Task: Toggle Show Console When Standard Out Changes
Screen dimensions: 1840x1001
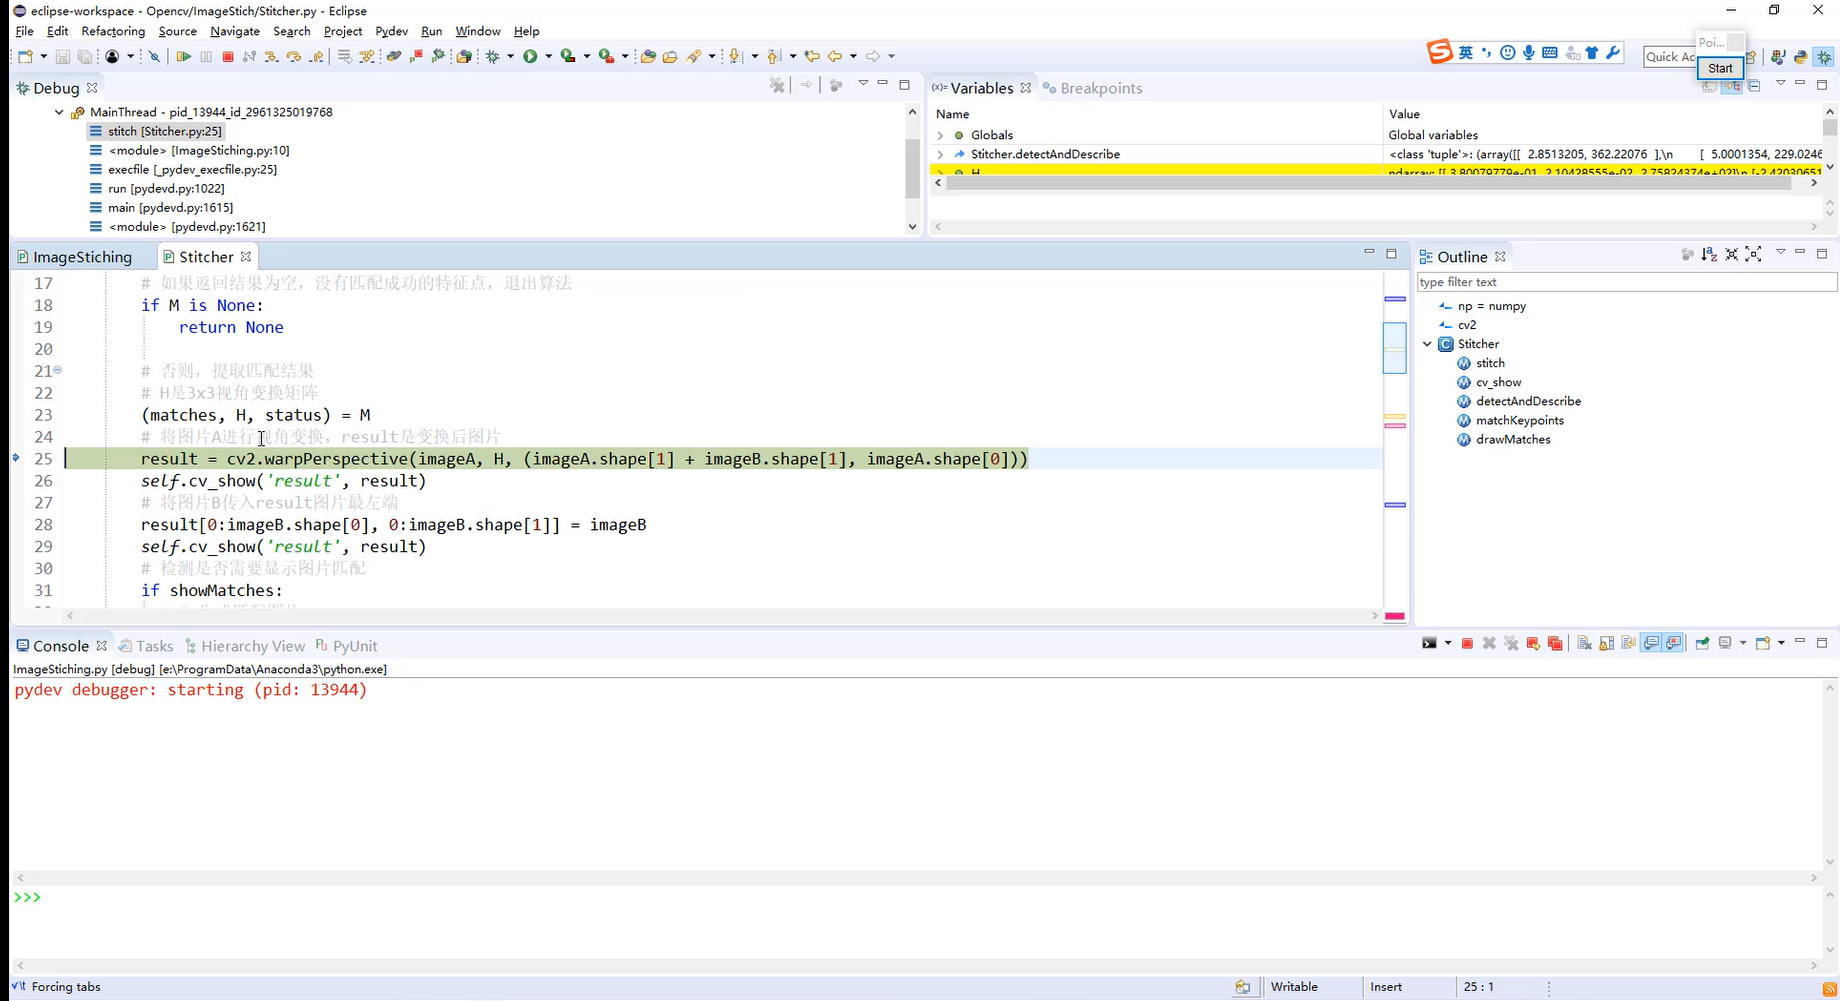Action: point(1651,643)
